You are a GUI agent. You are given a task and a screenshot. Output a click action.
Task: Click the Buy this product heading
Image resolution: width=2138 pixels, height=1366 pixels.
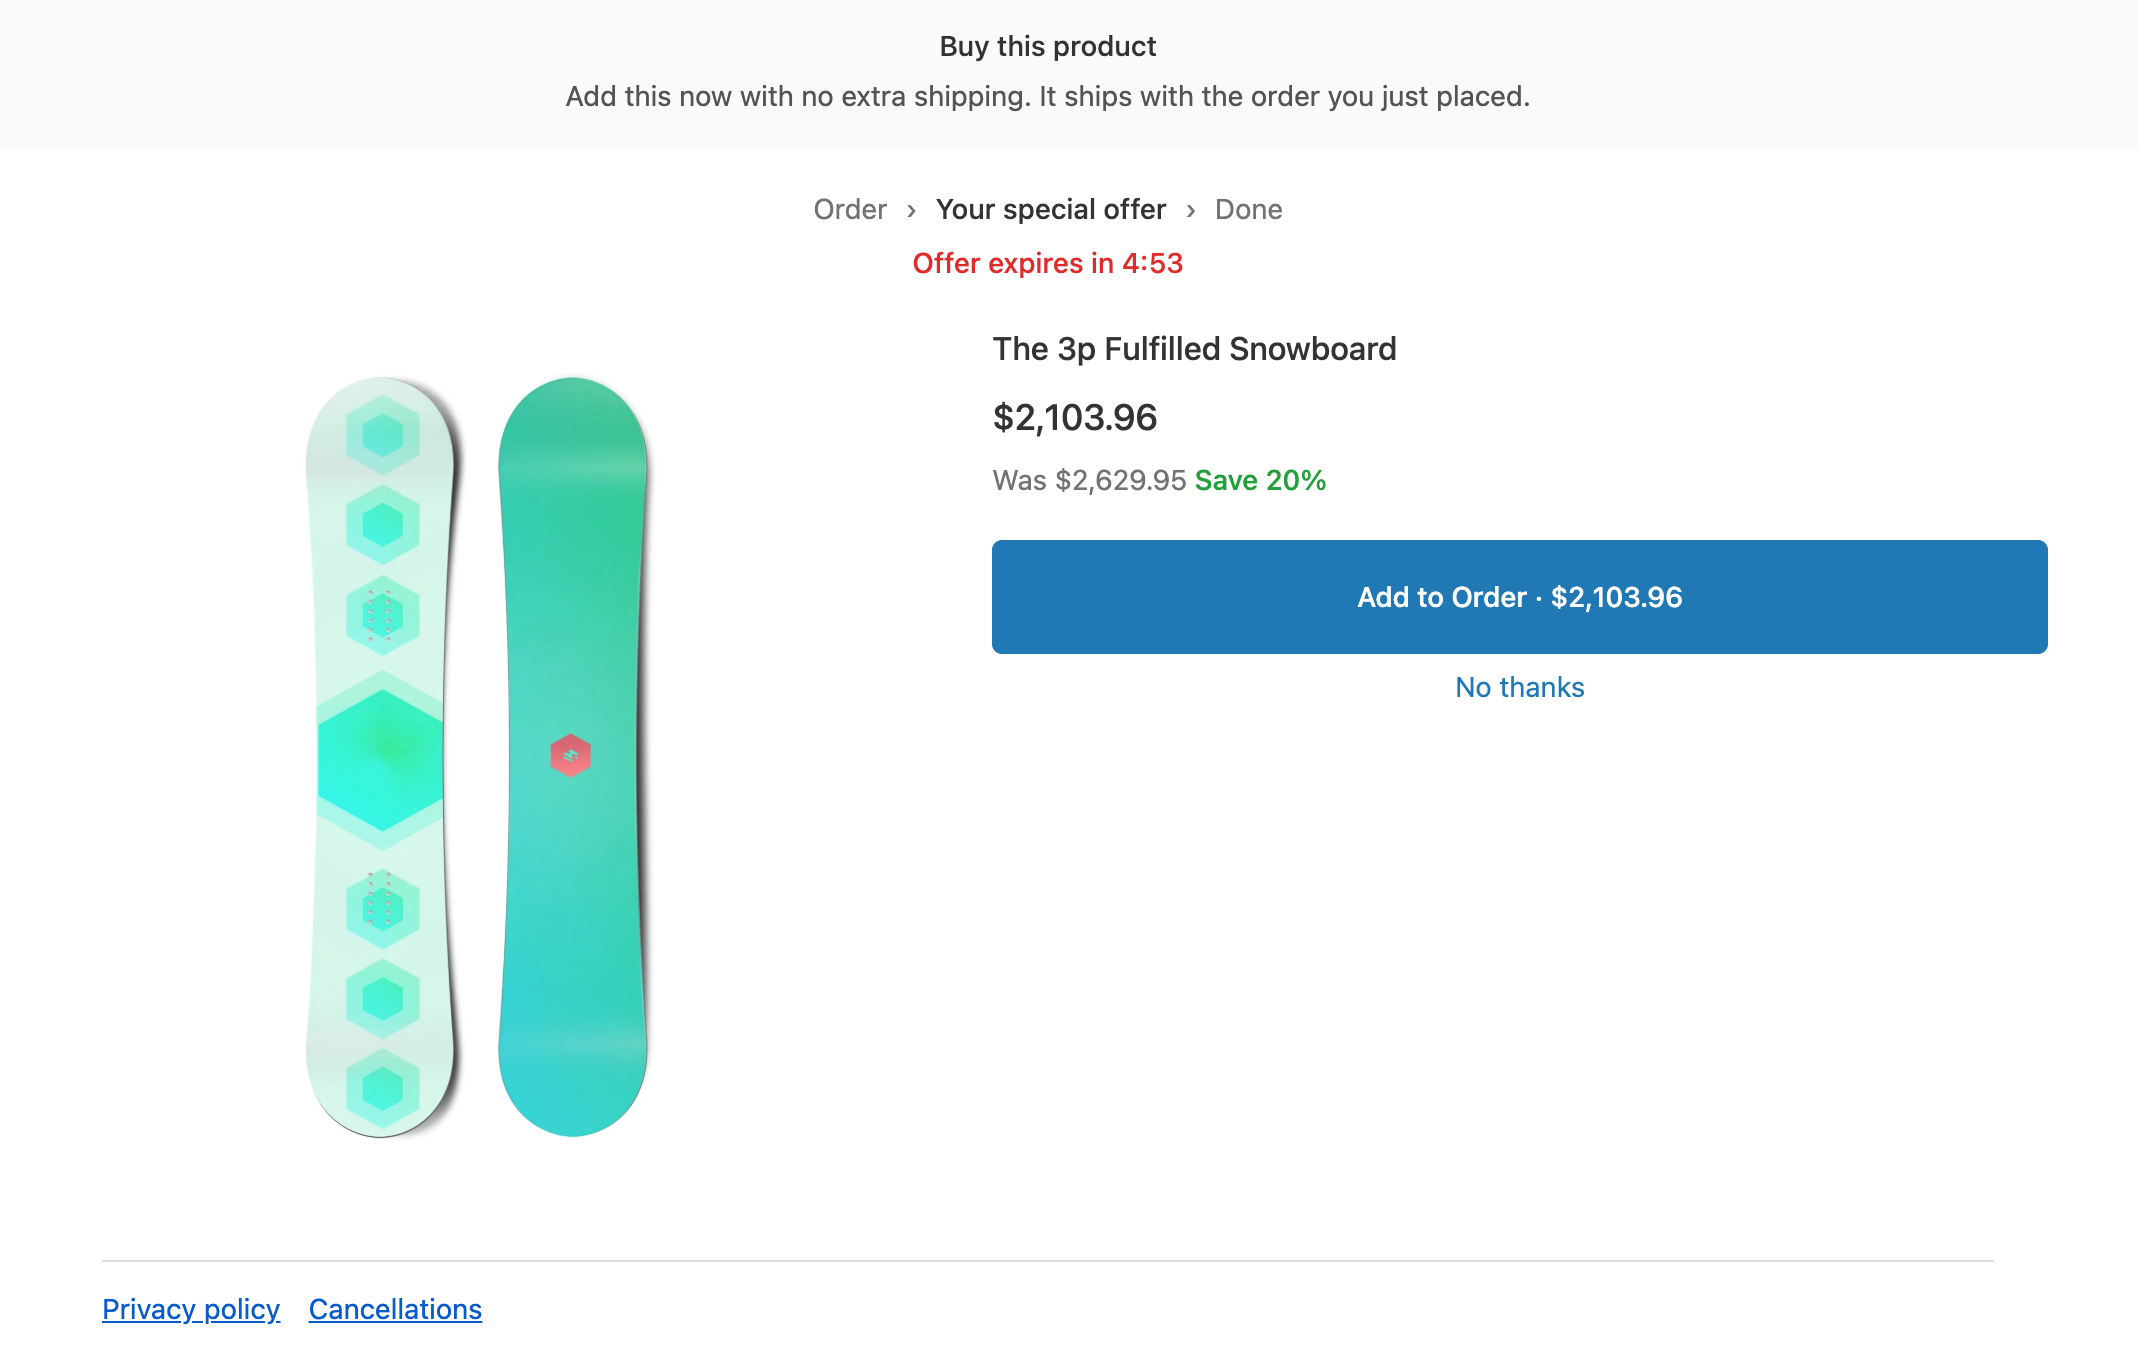pos(1047,47)
